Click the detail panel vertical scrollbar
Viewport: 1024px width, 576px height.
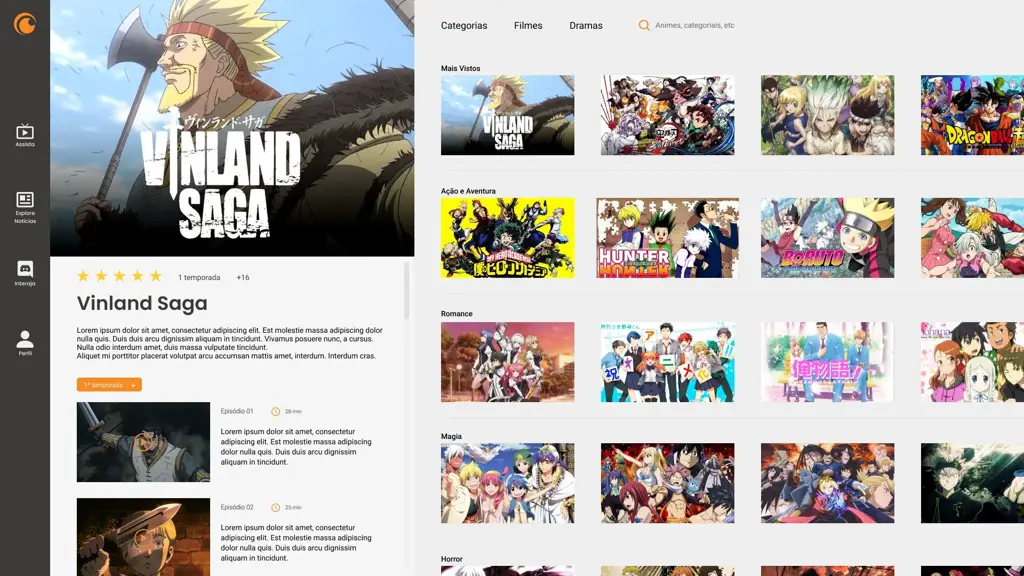click(x=407, y=291)
